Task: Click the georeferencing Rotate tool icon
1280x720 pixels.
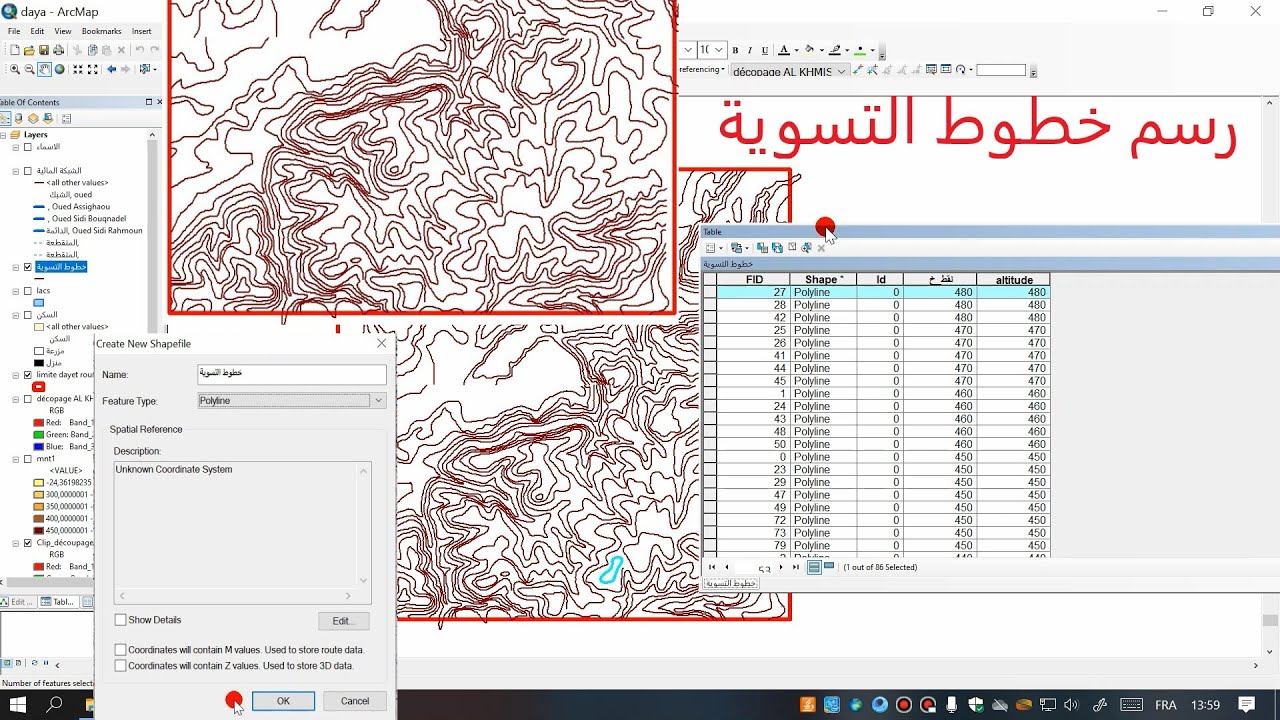Action: coord(960,70)
